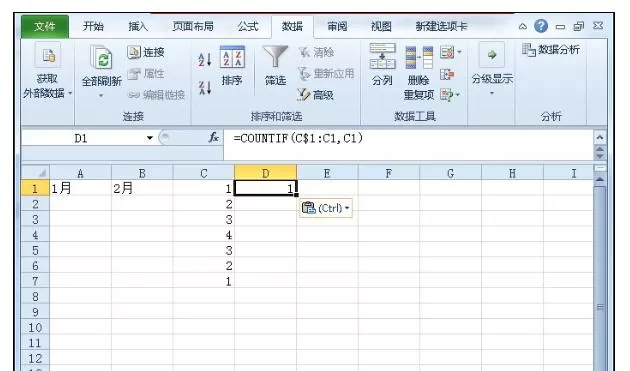Click the fx insert function icon

click(x=213, y=138)
